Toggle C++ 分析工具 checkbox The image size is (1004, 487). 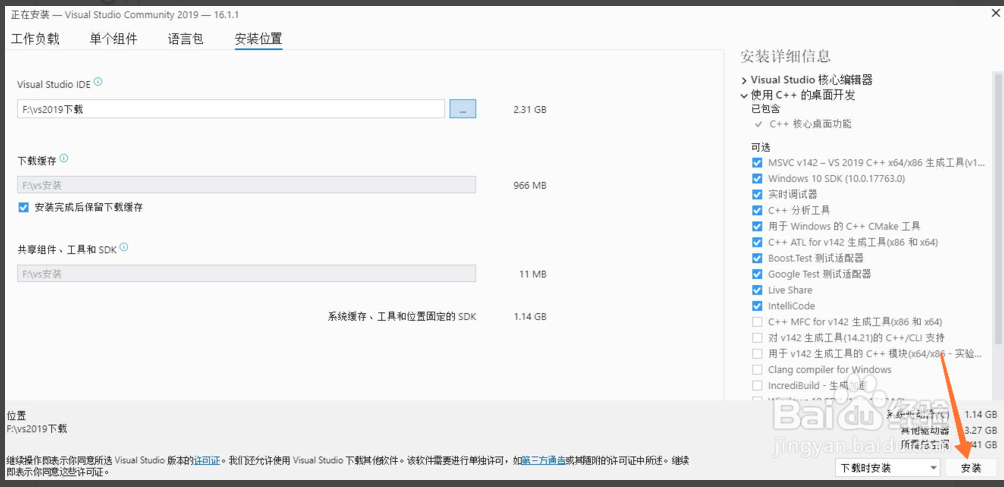point(757,210)
